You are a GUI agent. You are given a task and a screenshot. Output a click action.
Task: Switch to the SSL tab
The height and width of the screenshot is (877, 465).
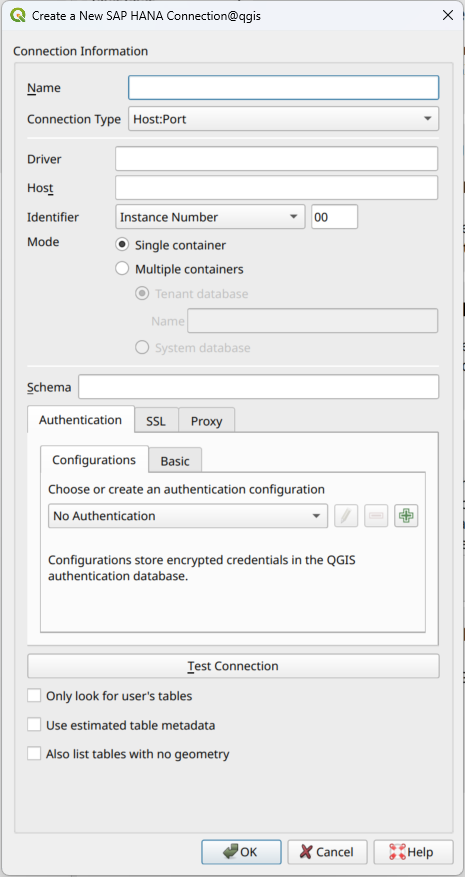[x=156, y=421]
